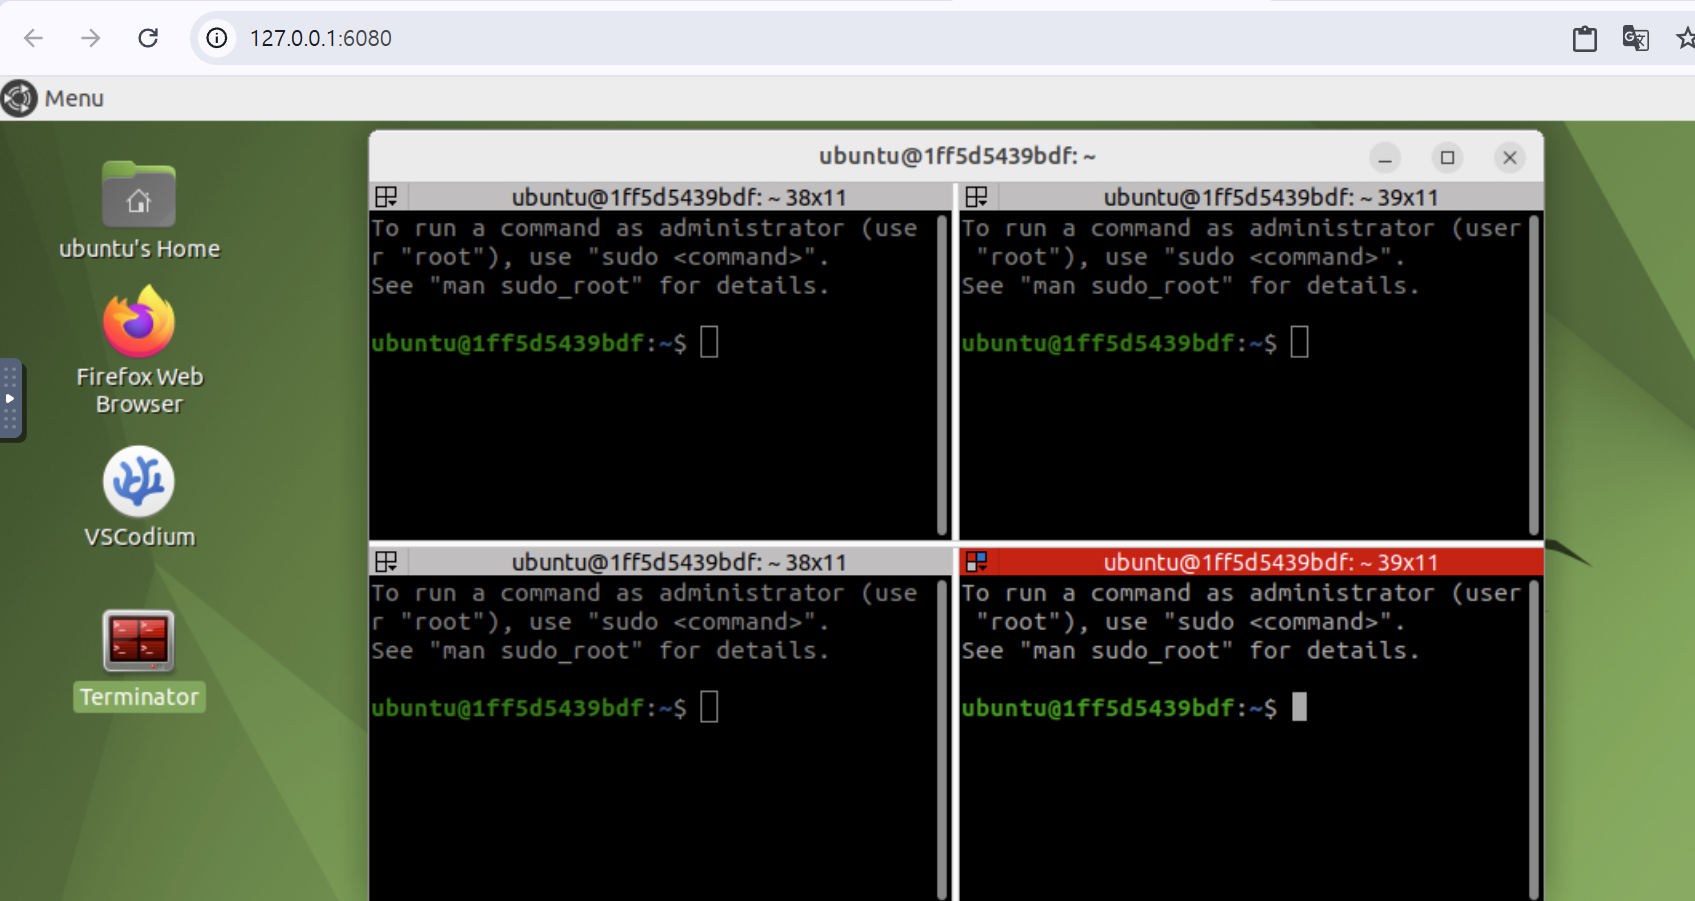Image resolution: width=1695 pixels, height=901 pixels.
Task: Click the browser forward arrow
Action: click(x=91, y=38)
